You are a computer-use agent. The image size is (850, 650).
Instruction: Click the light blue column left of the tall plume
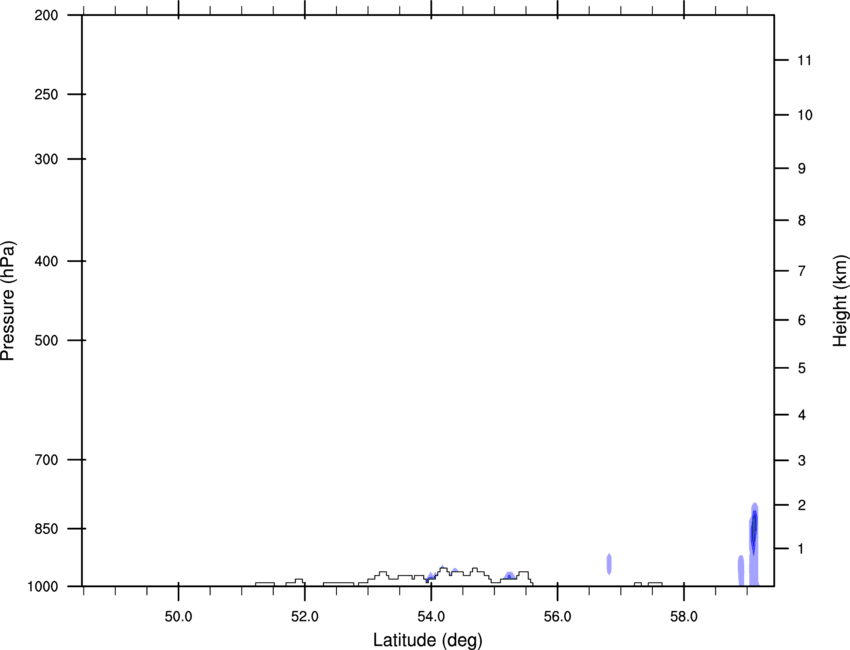(740, 570)
